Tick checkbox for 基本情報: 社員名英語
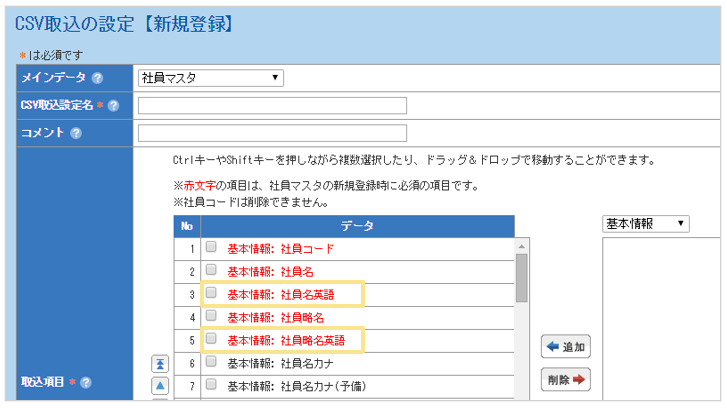 (211, 293)
